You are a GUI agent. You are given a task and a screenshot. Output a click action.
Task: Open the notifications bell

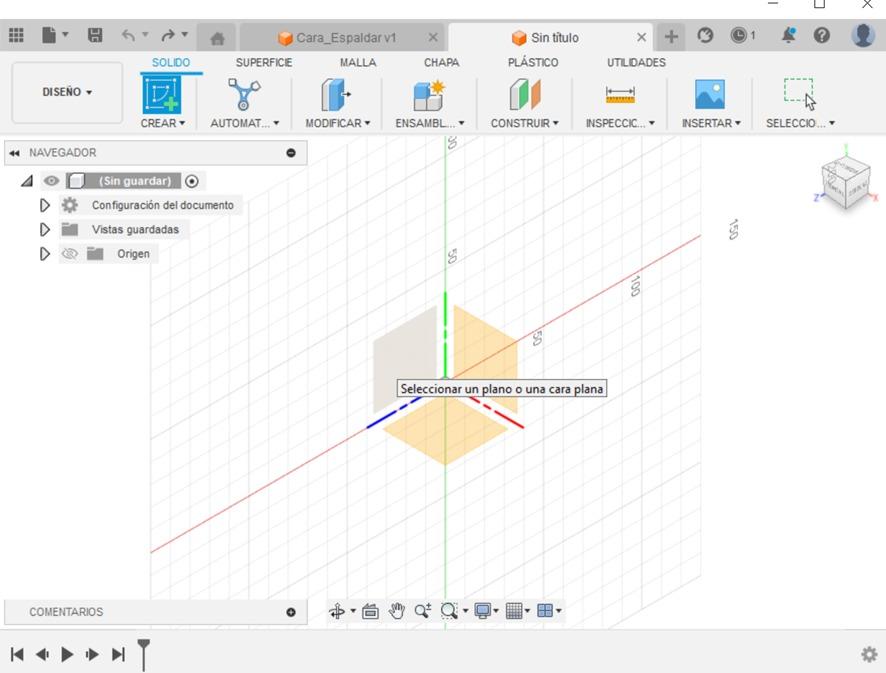[788, 36]
